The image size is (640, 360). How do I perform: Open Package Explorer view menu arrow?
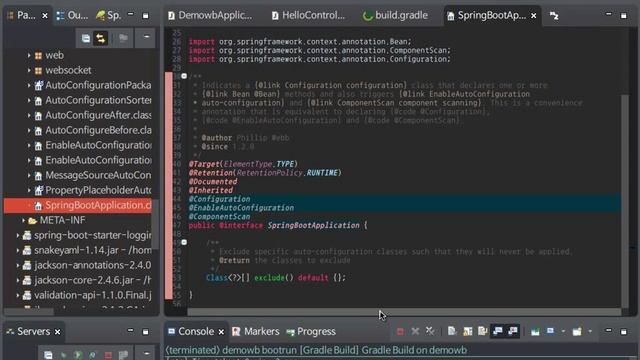pos(146,37)
